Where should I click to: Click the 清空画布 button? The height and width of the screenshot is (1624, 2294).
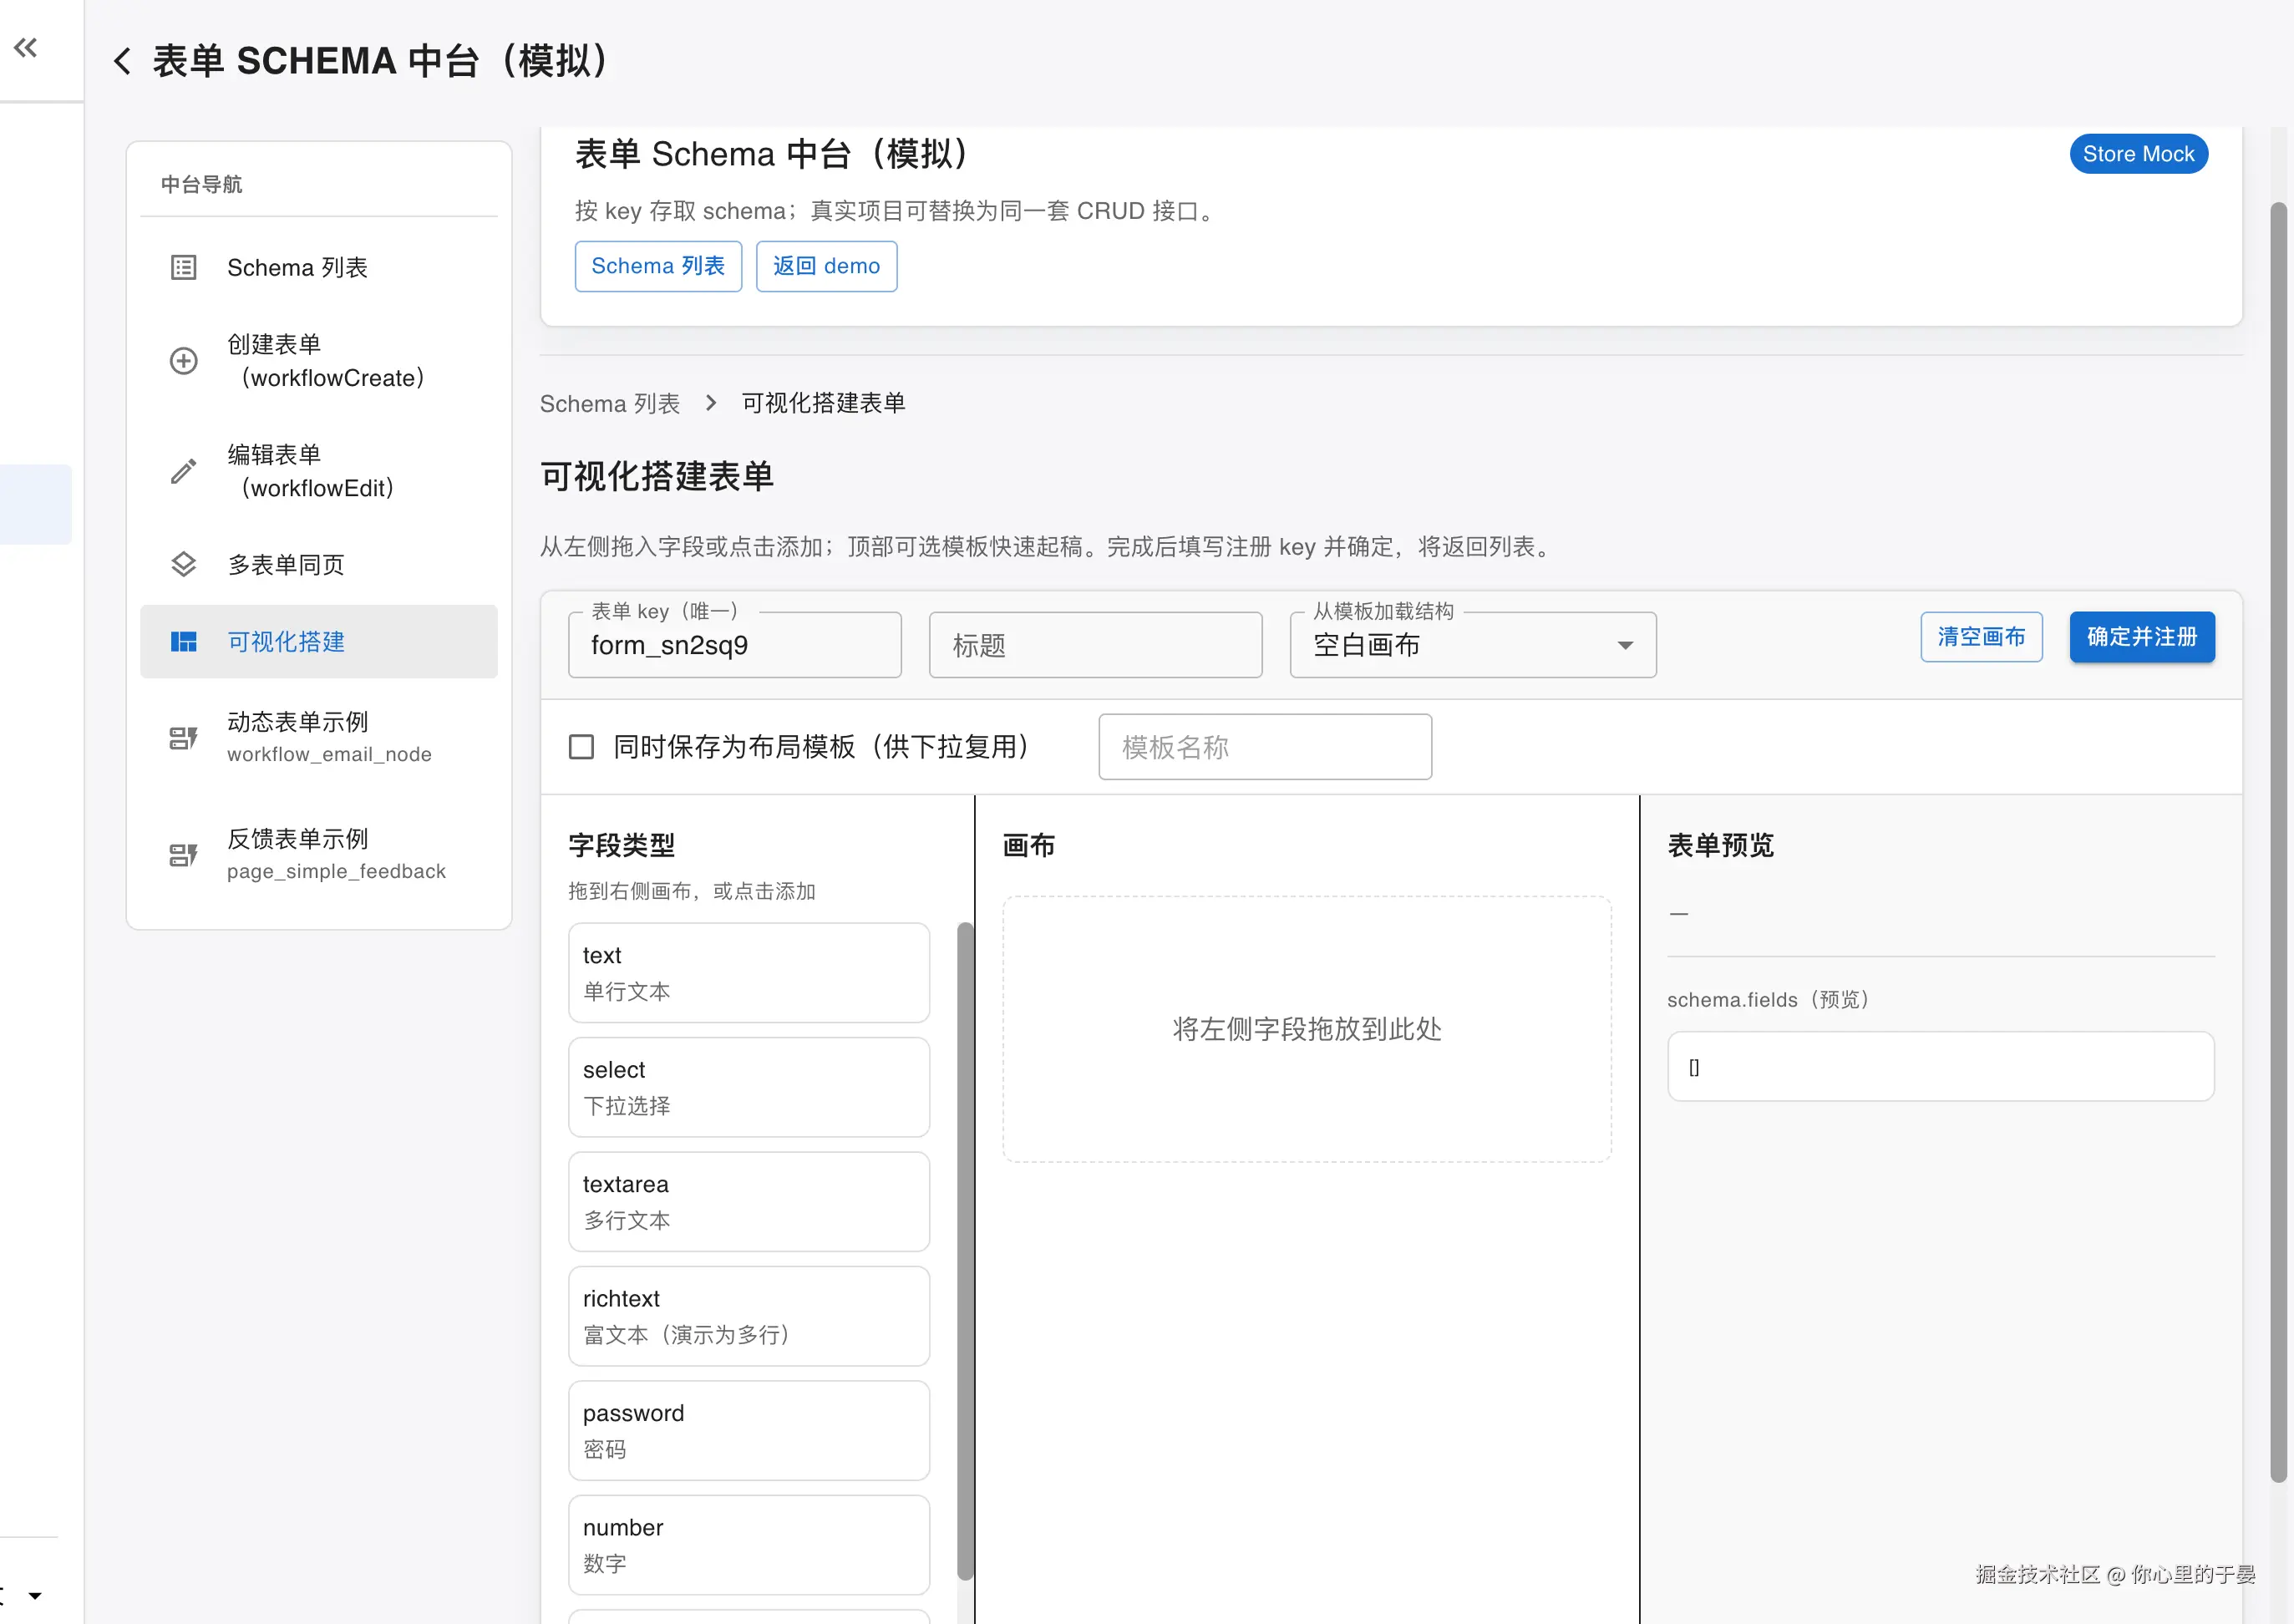(1981, 637)
